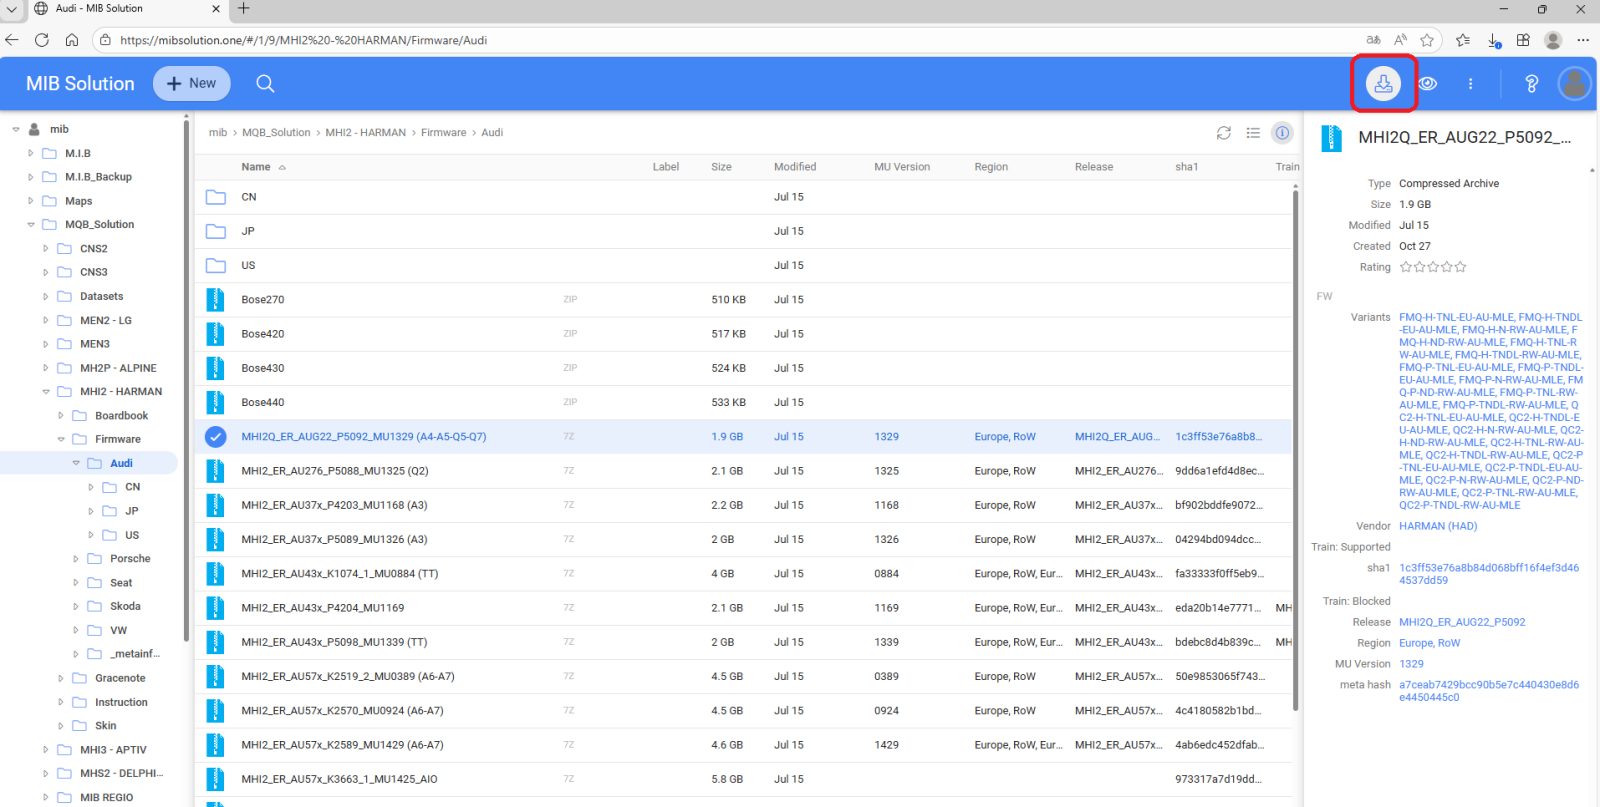Image resolution: width=1600 pixels, height=807 pixels.
Task: Sort by the Region column header
Action: (x=991, y=167)
